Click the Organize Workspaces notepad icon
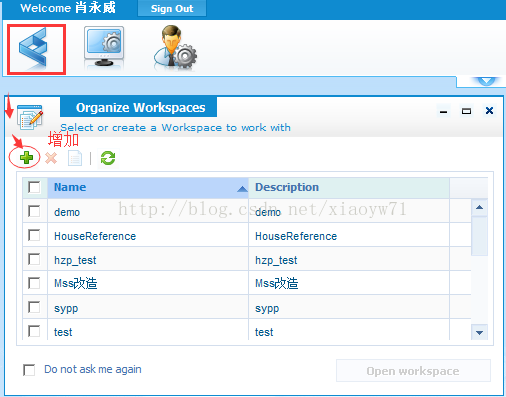 click(30, 117)
